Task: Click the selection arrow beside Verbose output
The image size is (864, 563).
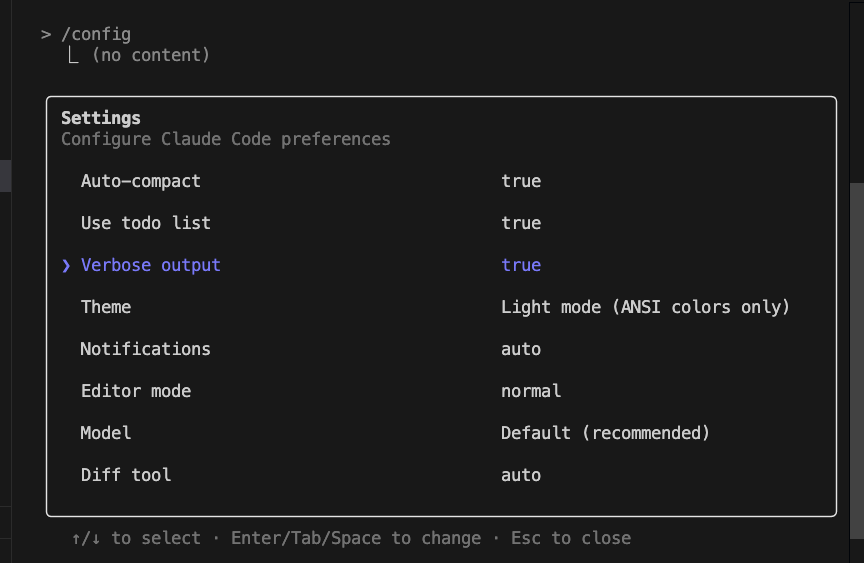Action: [x=66, y=265]
